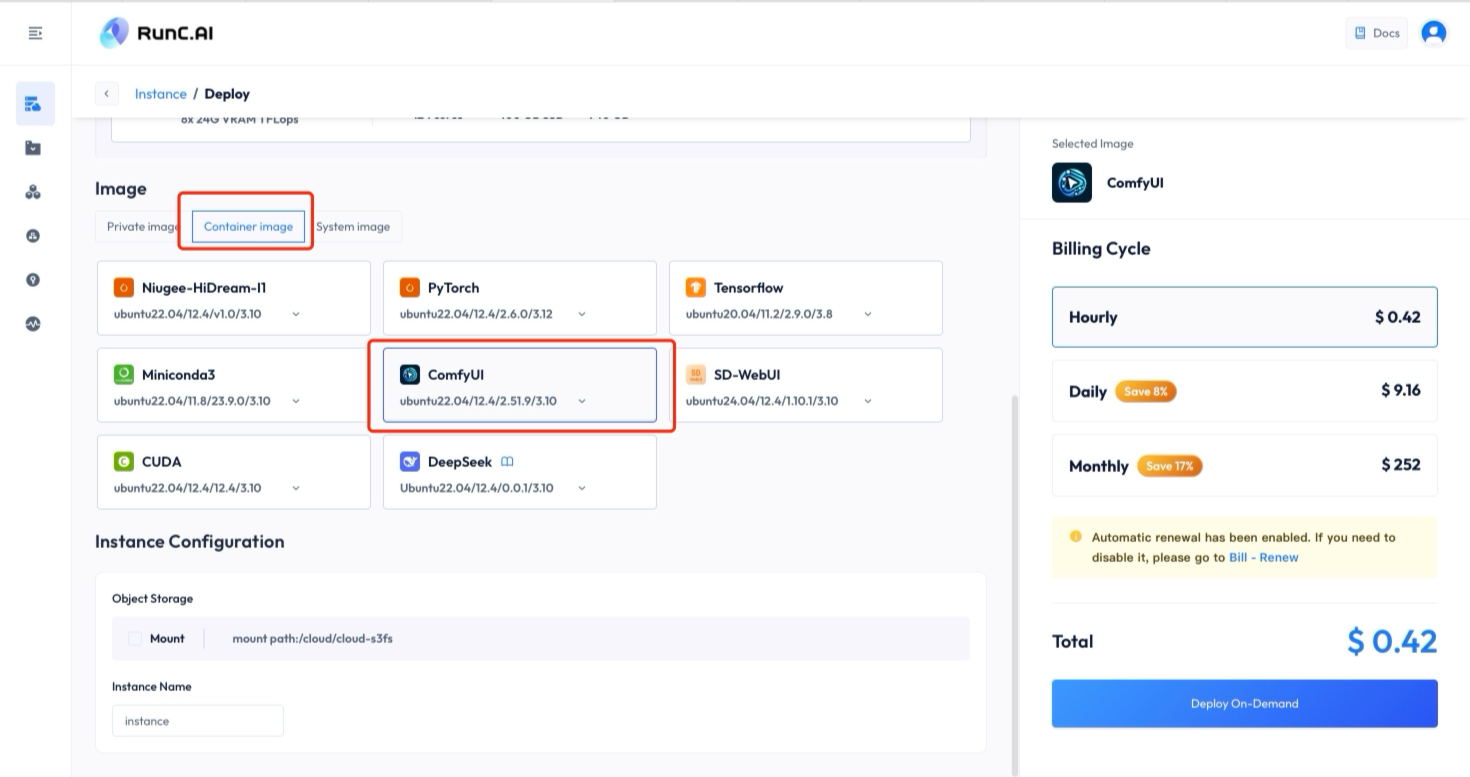Switch to the System image tab
Screen dimensions: 1470x777
[x=353, y=227]
